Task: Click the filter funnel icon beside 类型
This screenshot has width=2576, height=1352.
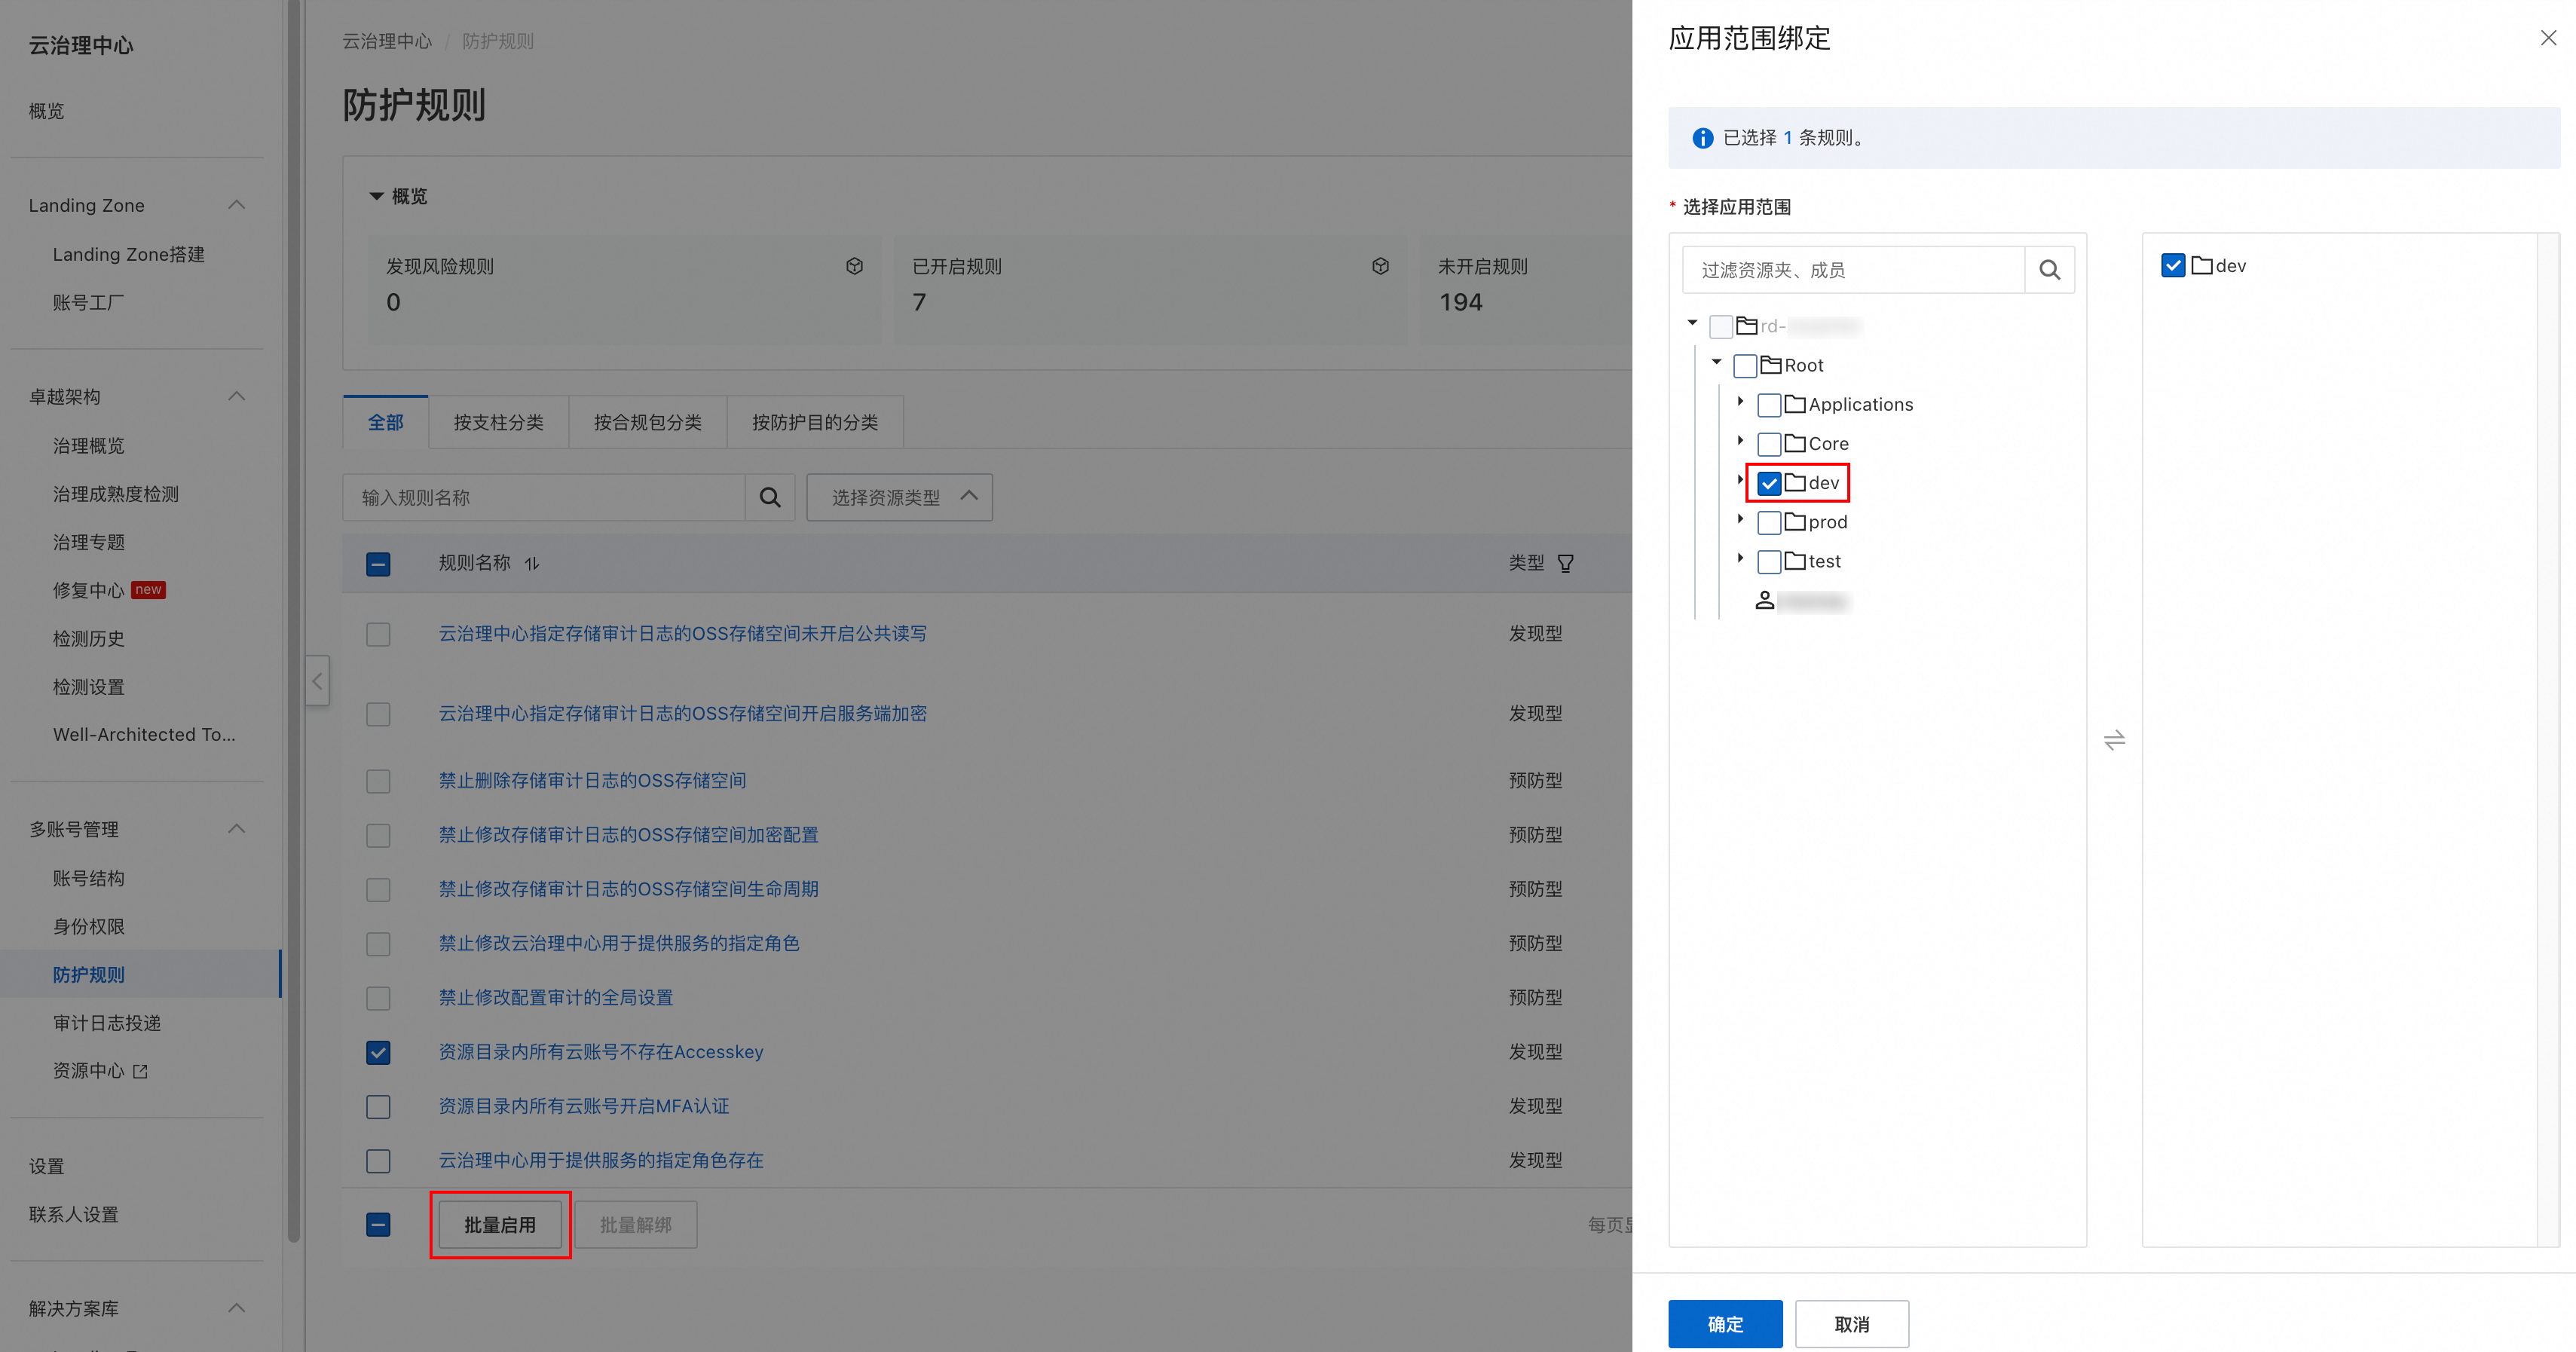Action: (x=1566, y=564)
